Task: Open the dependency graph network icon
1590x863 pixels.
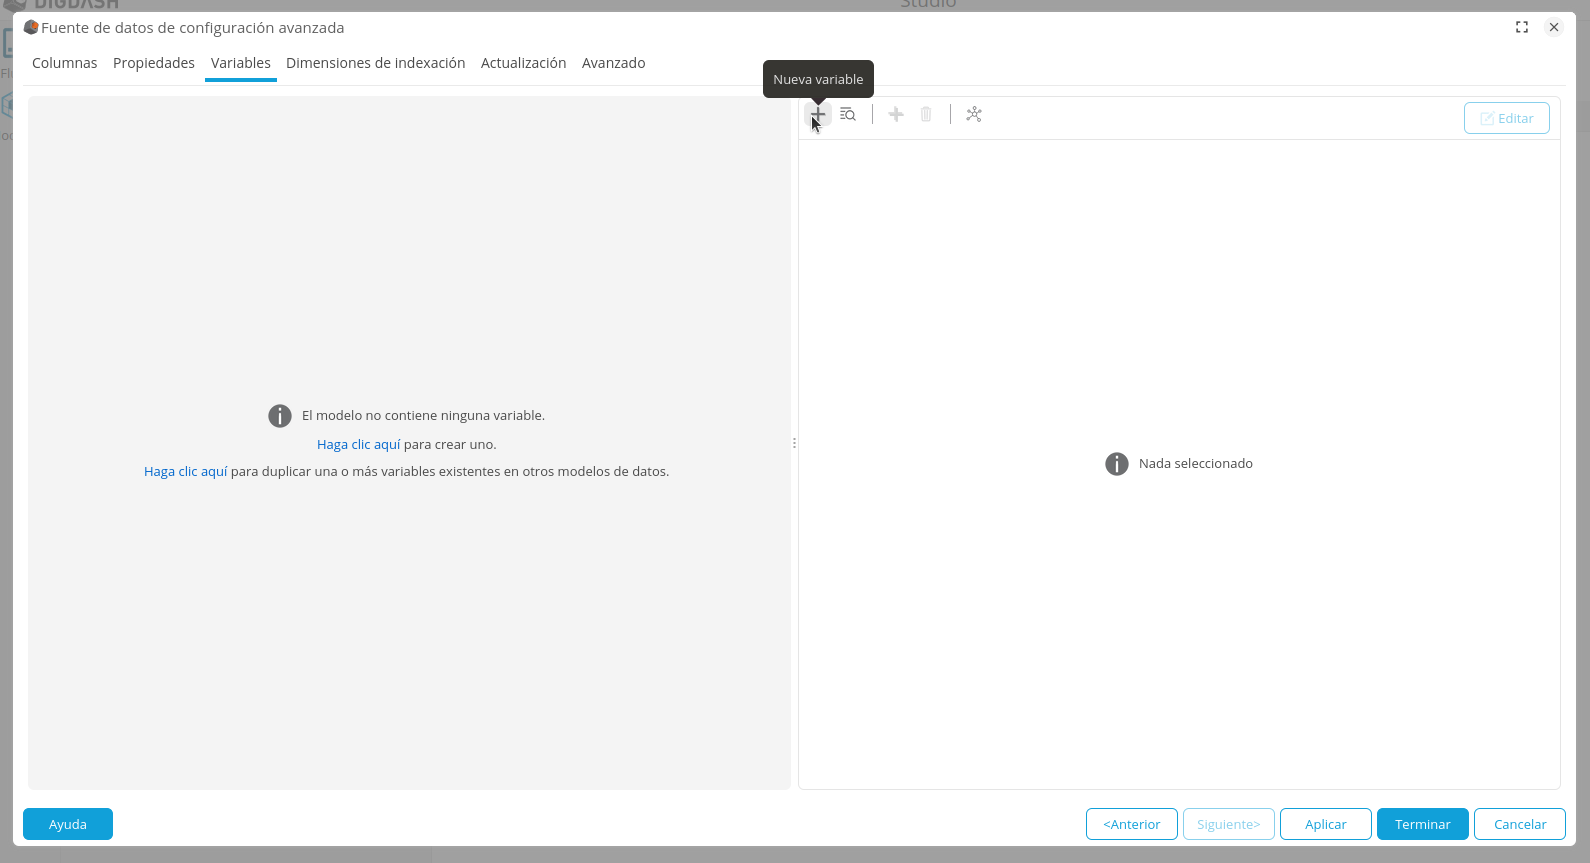Action: coord(974,115)
